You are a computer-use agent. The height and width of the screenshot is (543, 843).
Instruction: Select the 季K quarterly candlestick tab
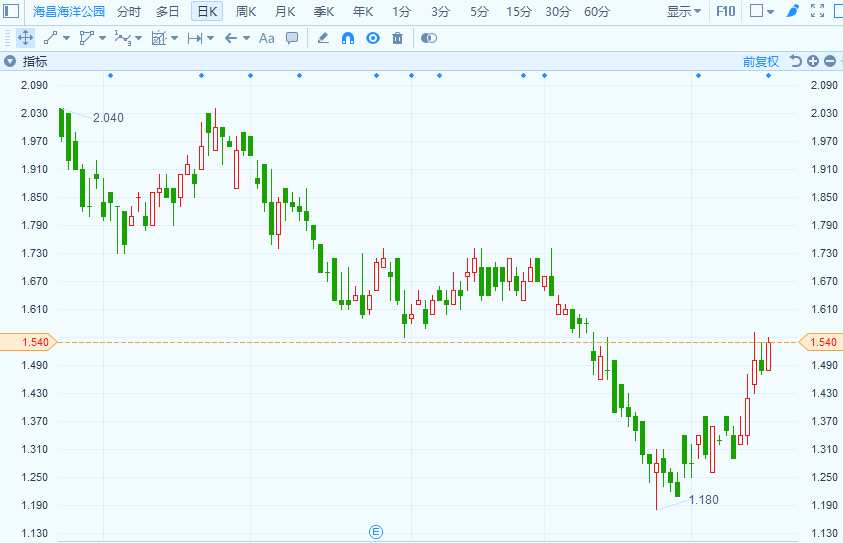pyautogui.click(x=324, y=11)
